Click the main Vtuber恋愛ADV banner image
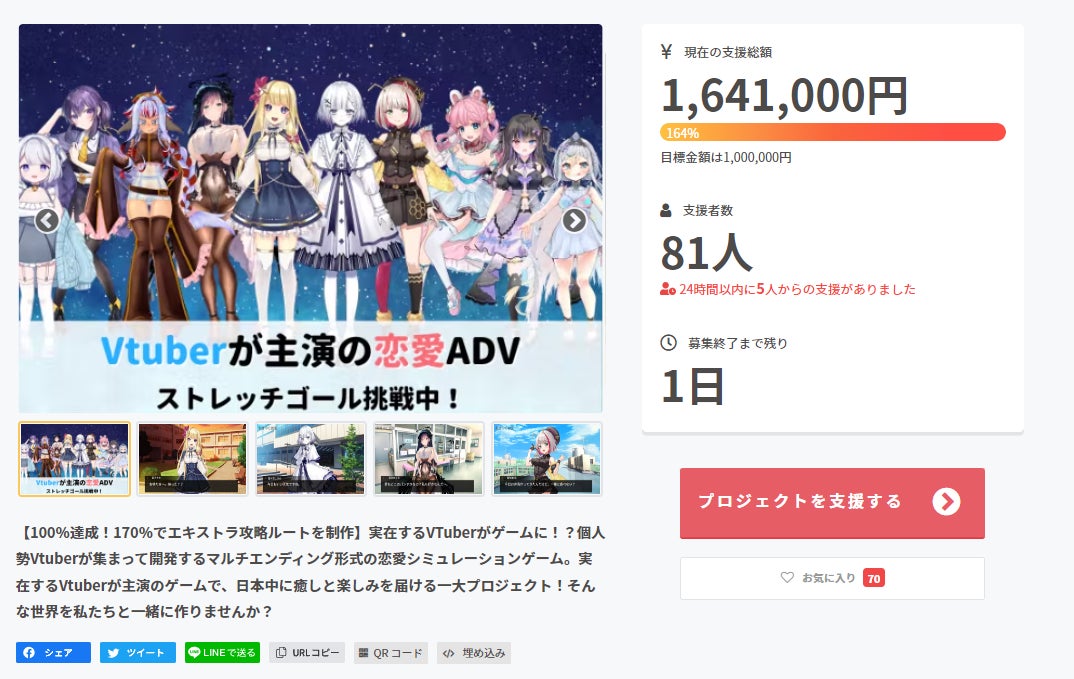 click(x=310, y=219)
